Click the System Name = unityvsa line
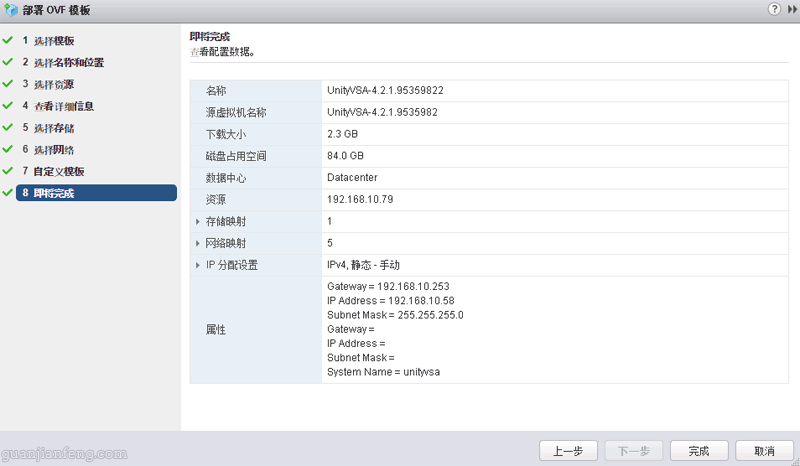The image size is (800, 466). pos(384,372)
